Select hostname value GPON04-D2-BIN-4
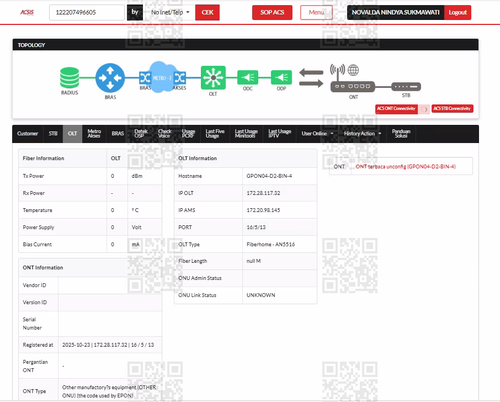The image size is (500, 402). 269,176
